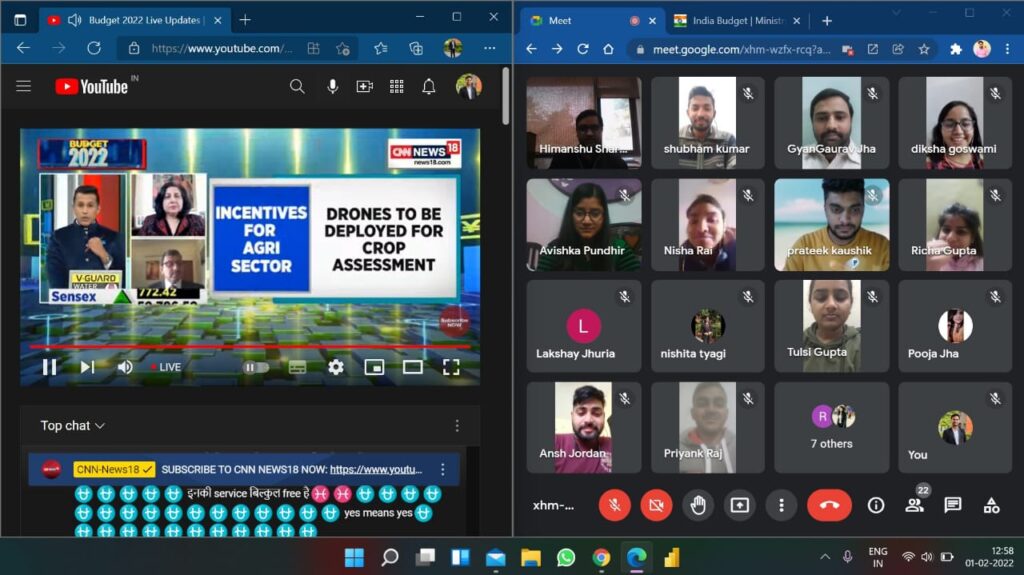The width and height of the screenshot is (1024, 575).
Task: Open WhatsApp from the Windows taskbar
Action: (x=566, y=557)
